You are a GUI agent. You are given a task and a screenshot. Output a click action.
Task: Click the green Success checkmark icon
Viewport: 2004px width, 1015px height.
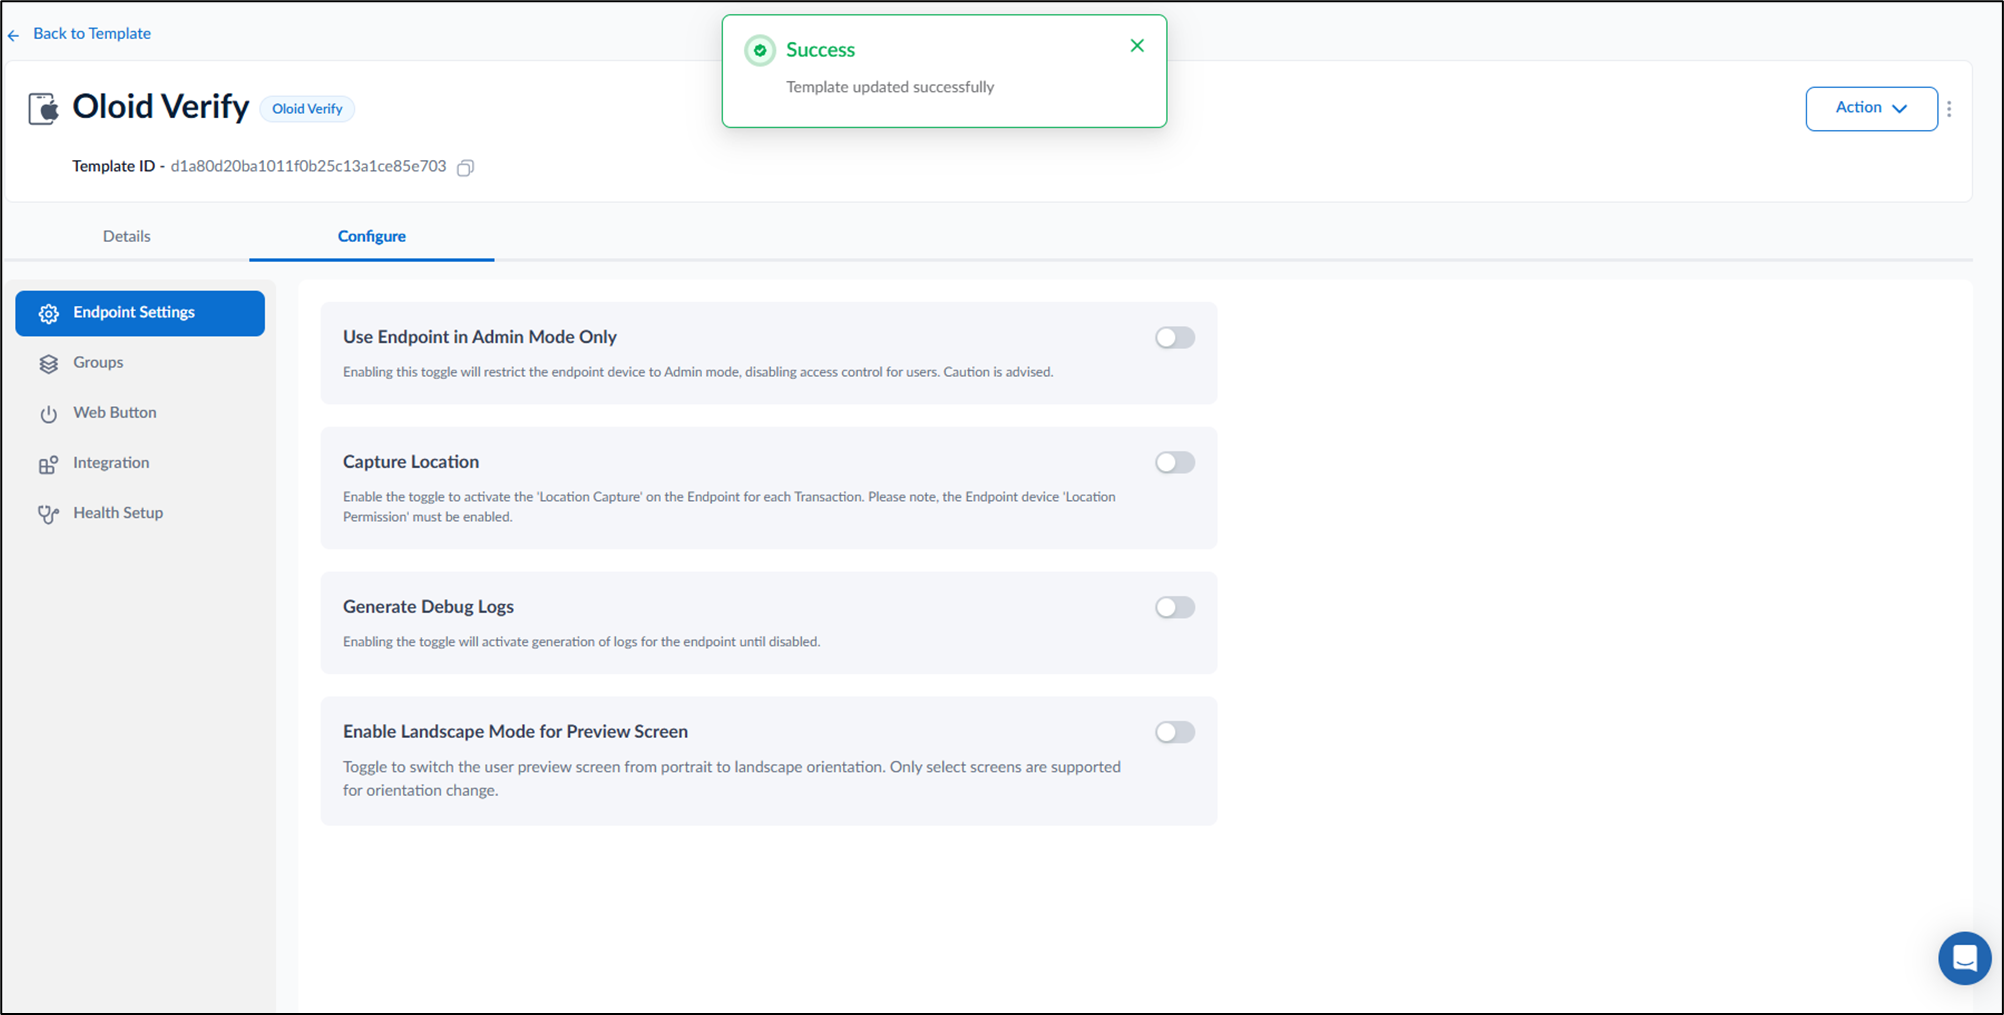tap(760, 50)
